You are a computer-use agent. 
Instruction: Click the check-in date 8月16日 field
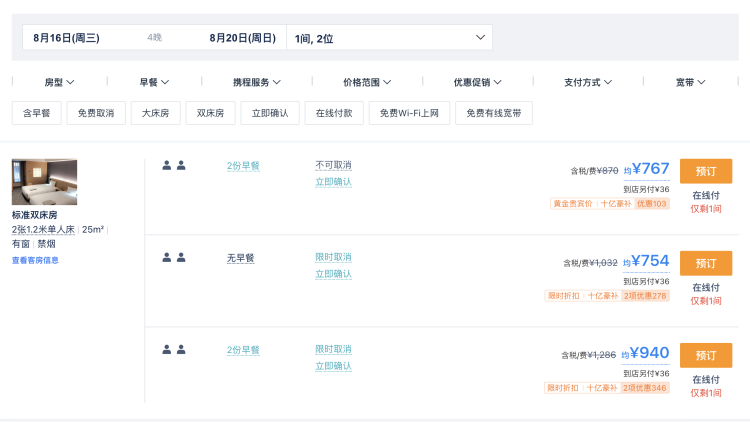click(66, 38)
